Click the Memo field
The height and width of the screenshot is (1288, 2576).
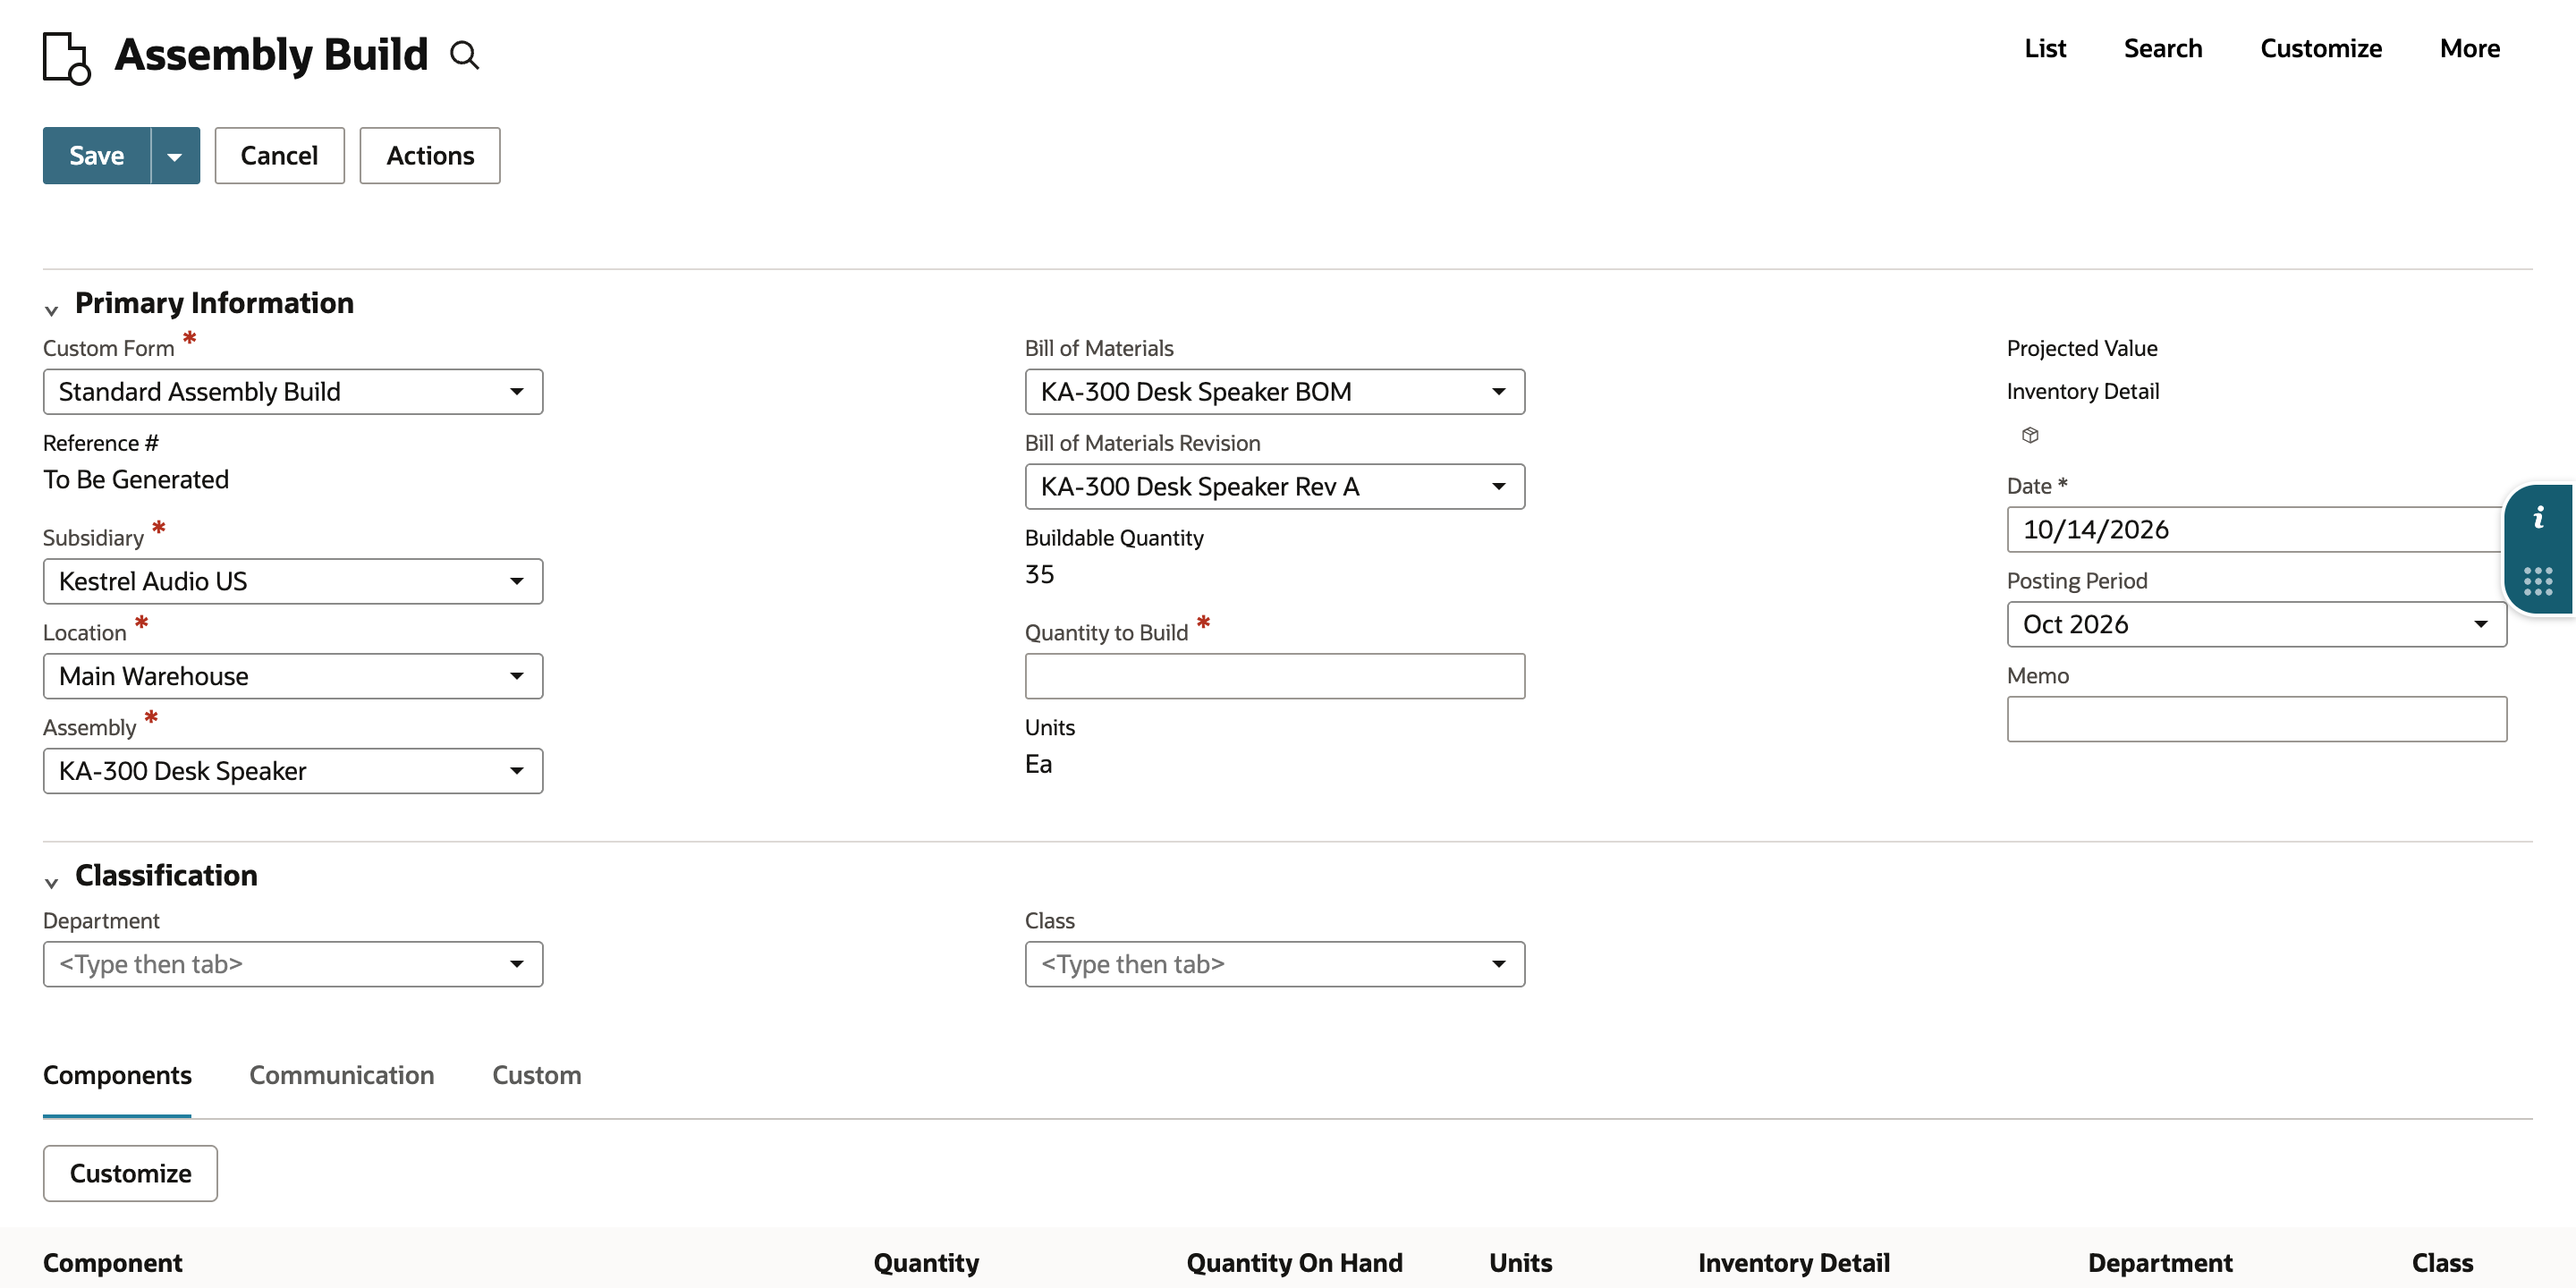2257,719
